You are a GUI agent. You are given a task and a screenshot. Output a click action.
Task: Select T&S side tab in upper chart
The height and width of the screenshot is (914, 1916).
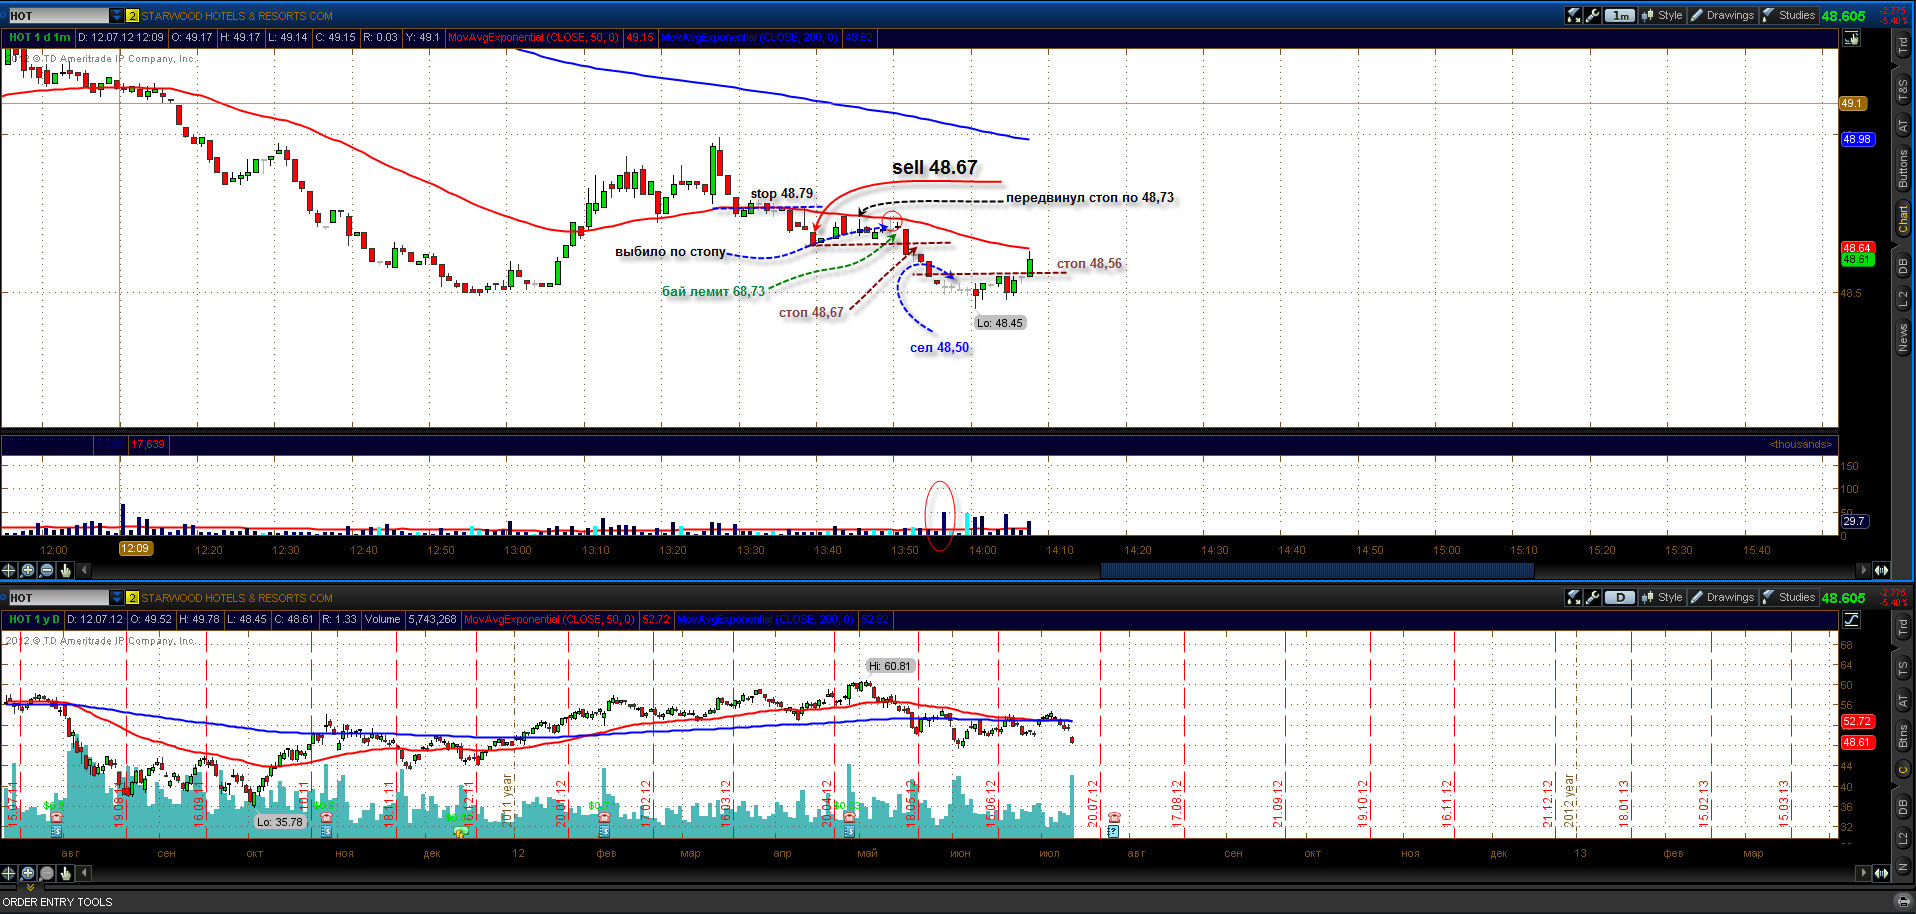point(1903,91)
